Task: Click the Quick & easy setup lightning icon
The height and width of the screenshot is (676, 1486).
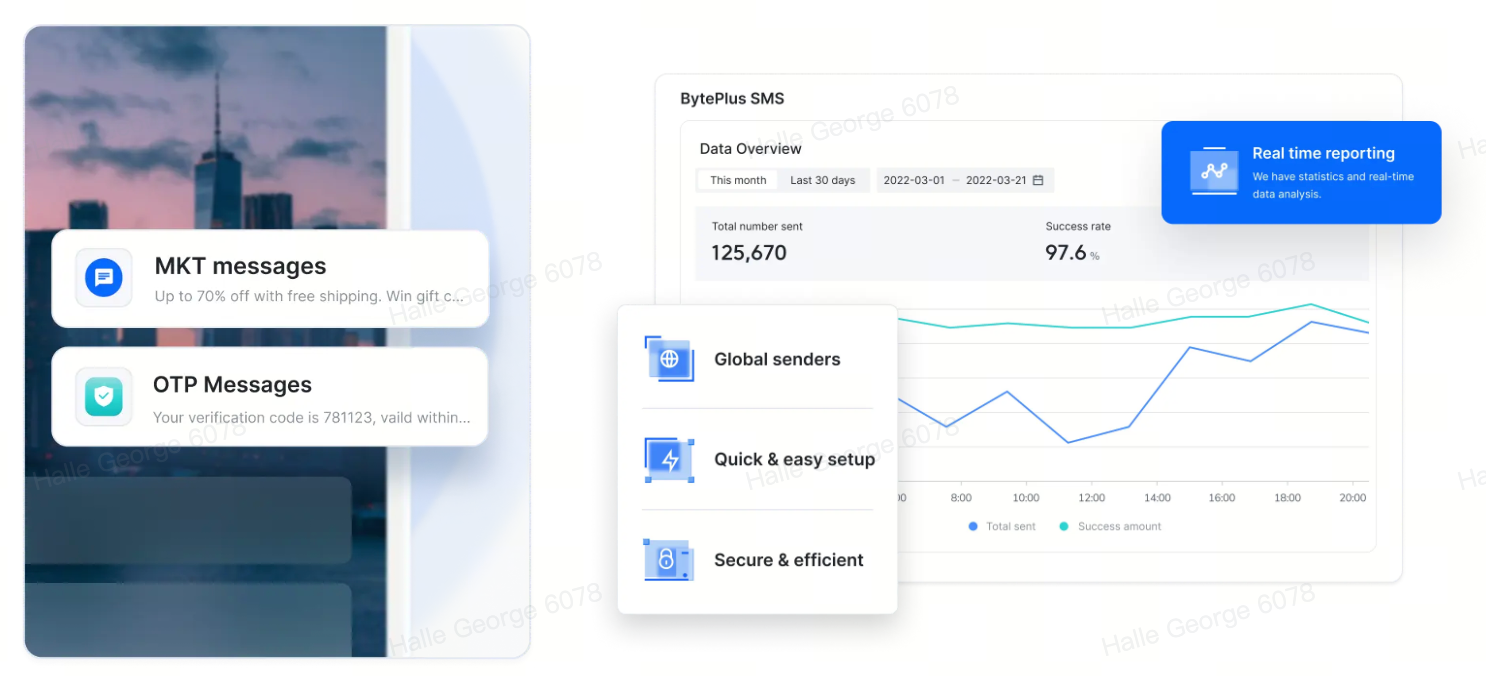Action: (x=669, y=459)
